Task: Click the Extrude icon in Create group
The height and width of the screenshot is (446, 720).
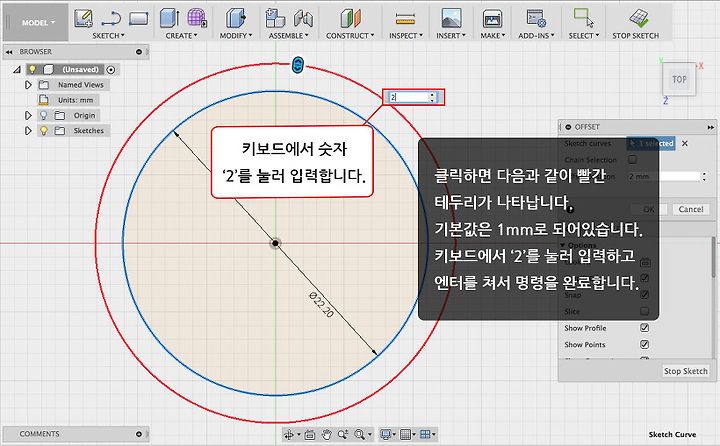Action: [x=169, y=18]
